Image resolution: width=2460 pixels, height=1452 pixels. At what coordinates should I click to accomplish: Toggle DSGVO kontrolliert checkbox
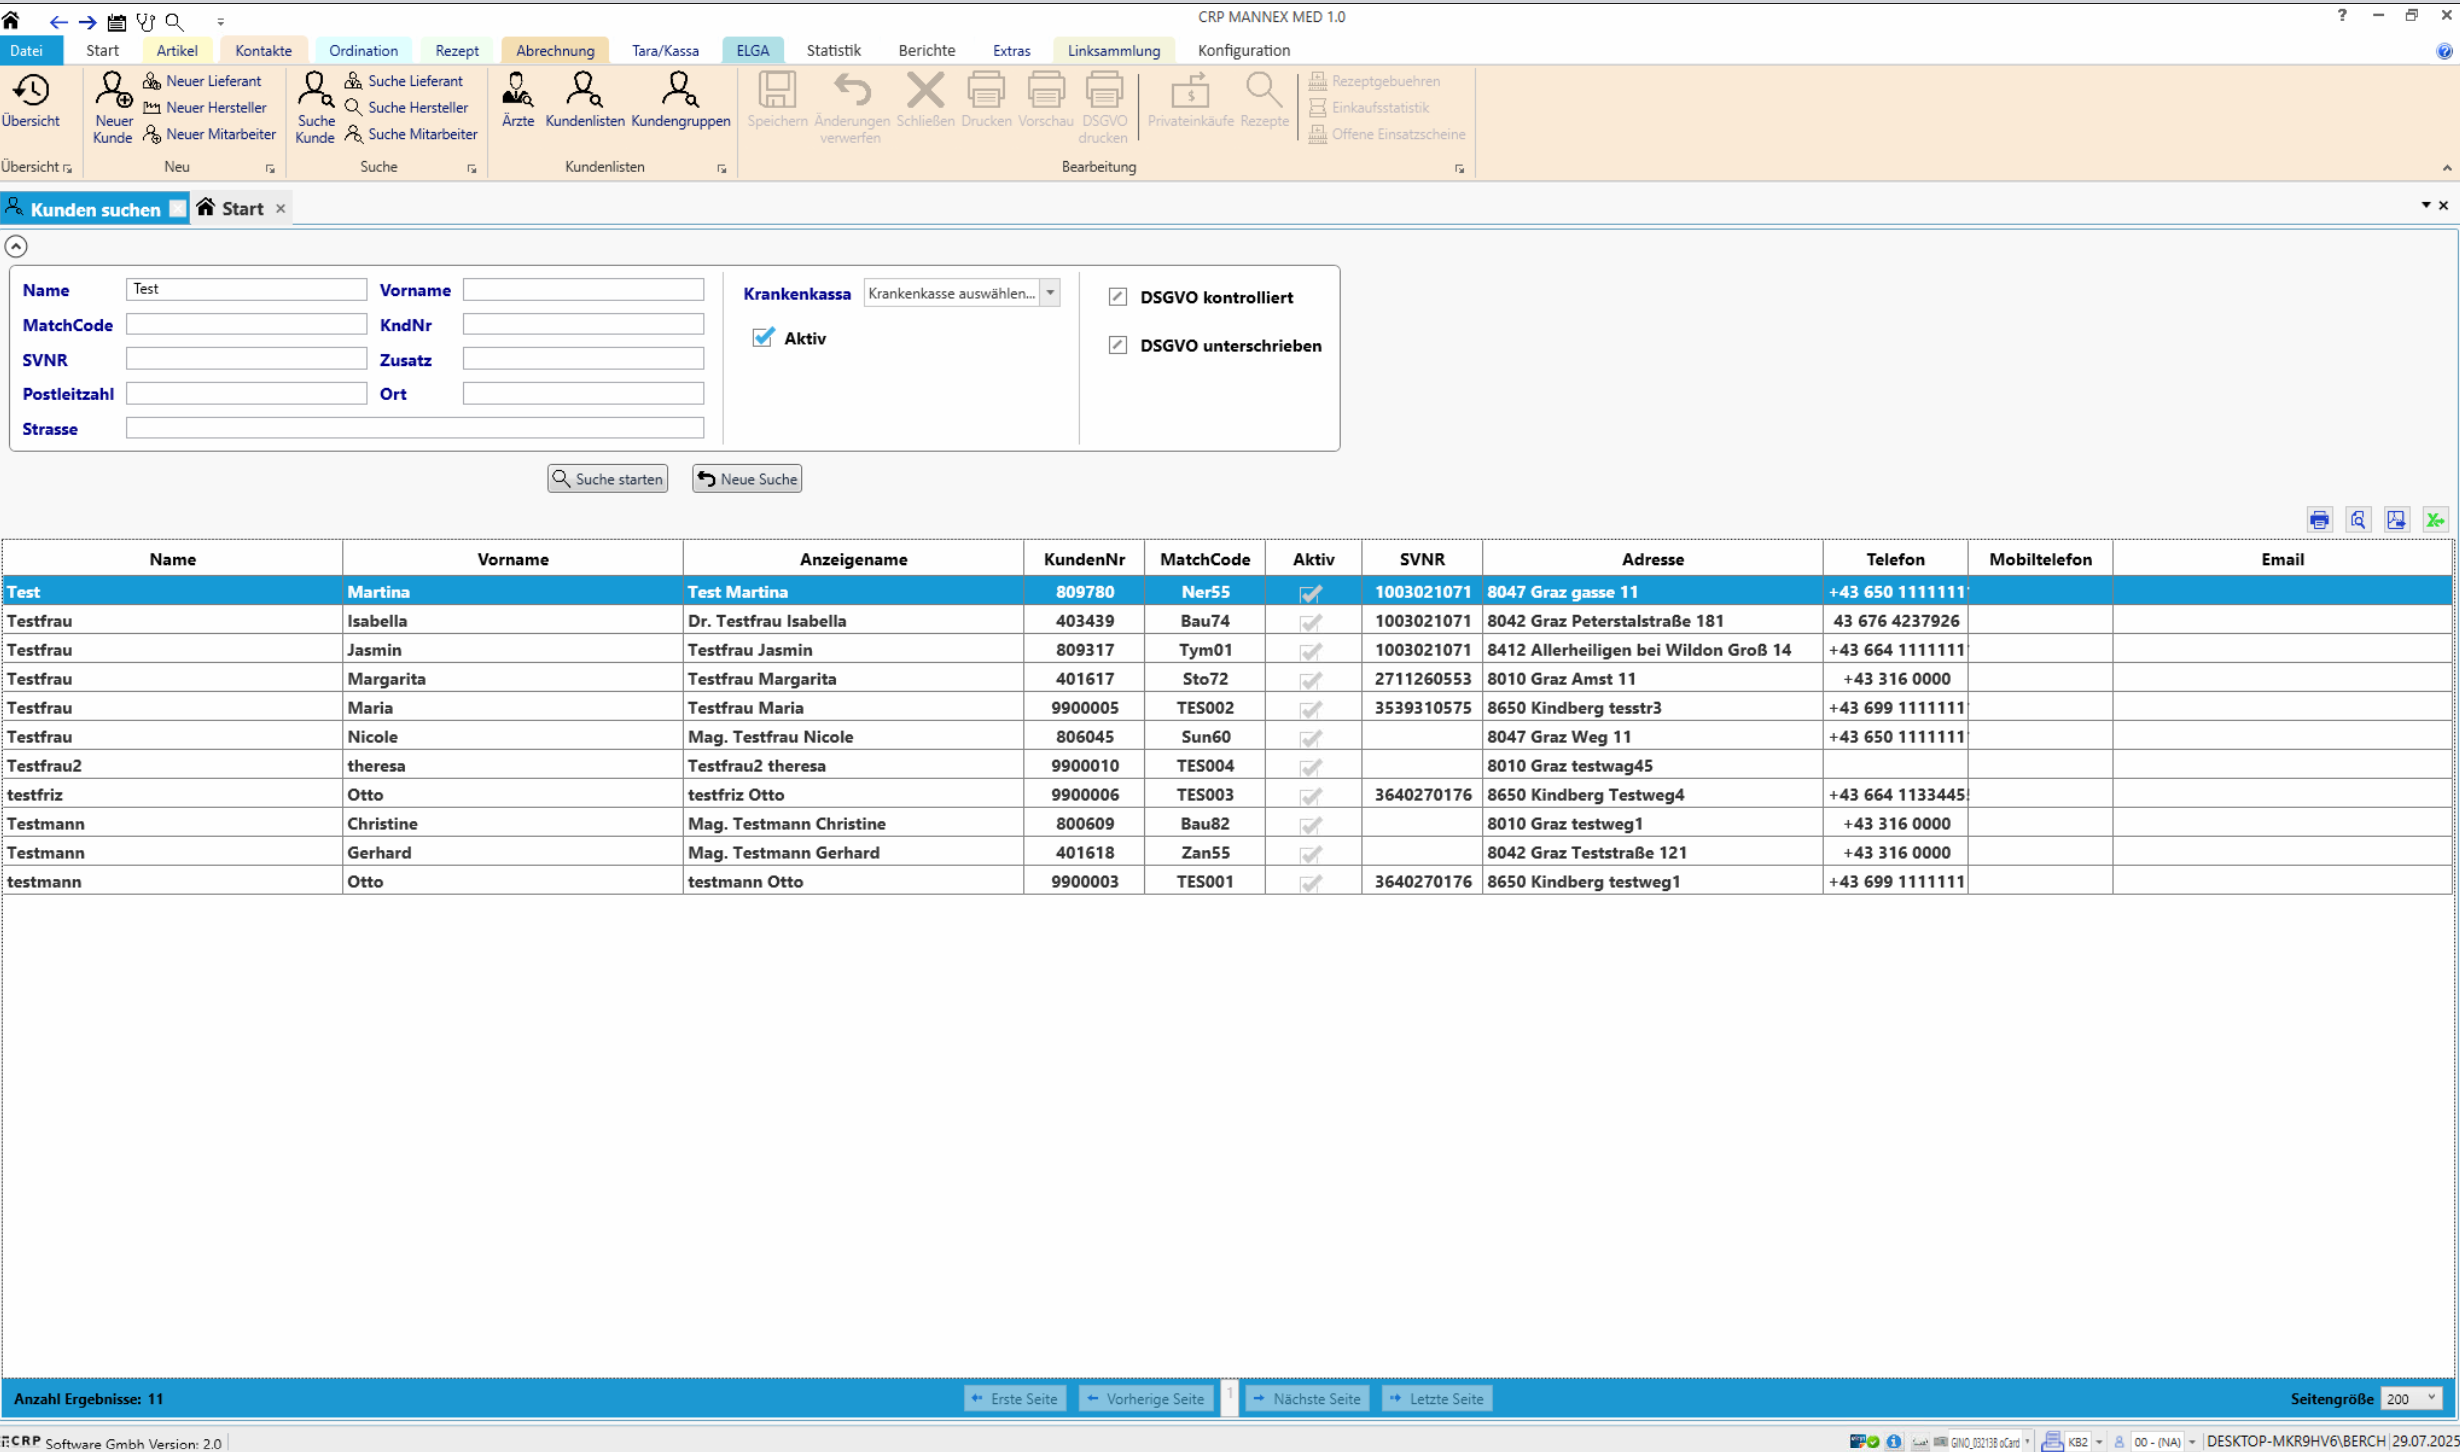(1118, 297)
